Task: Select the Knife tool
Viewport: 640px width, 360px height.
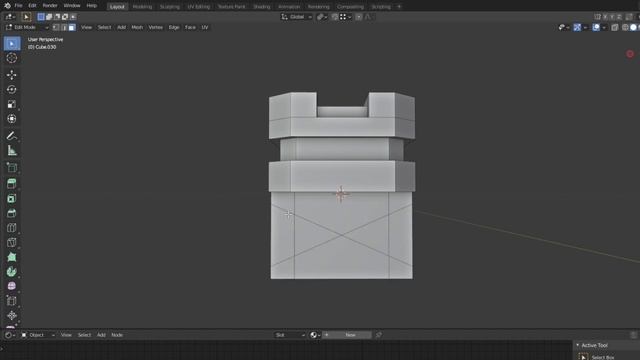Action: 12,242
